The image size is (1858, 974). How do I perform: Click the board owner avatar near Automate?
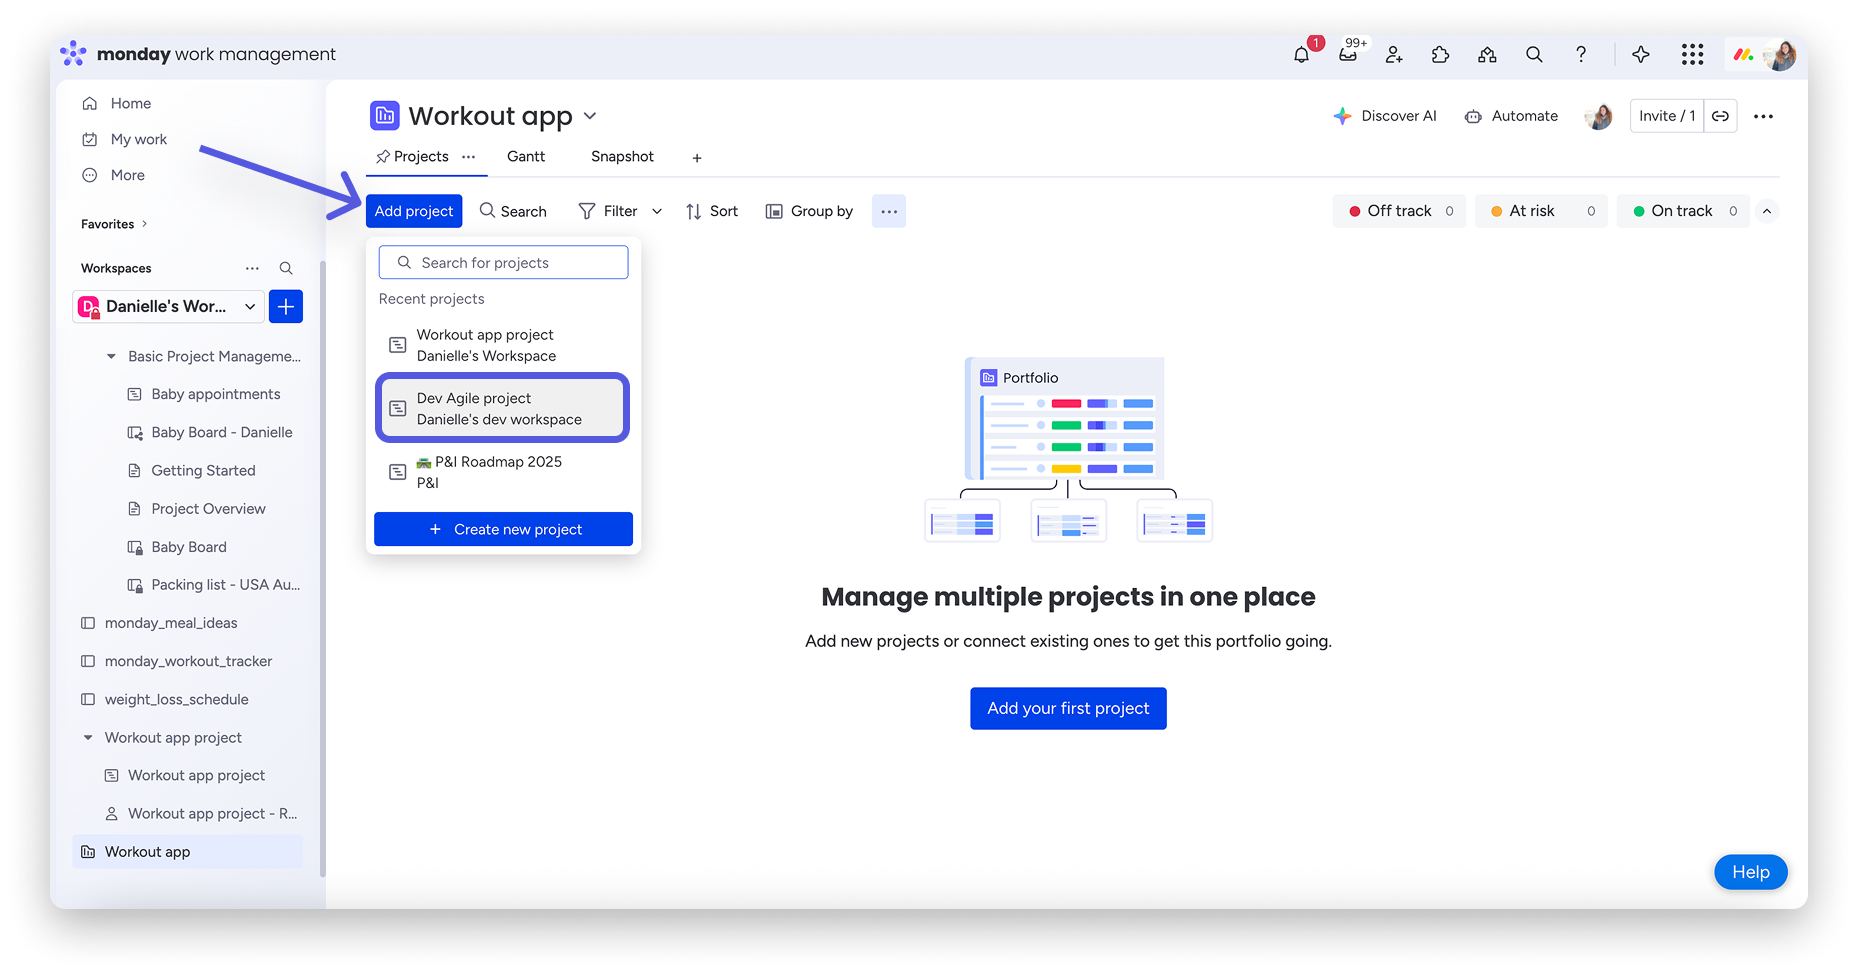1599,116
